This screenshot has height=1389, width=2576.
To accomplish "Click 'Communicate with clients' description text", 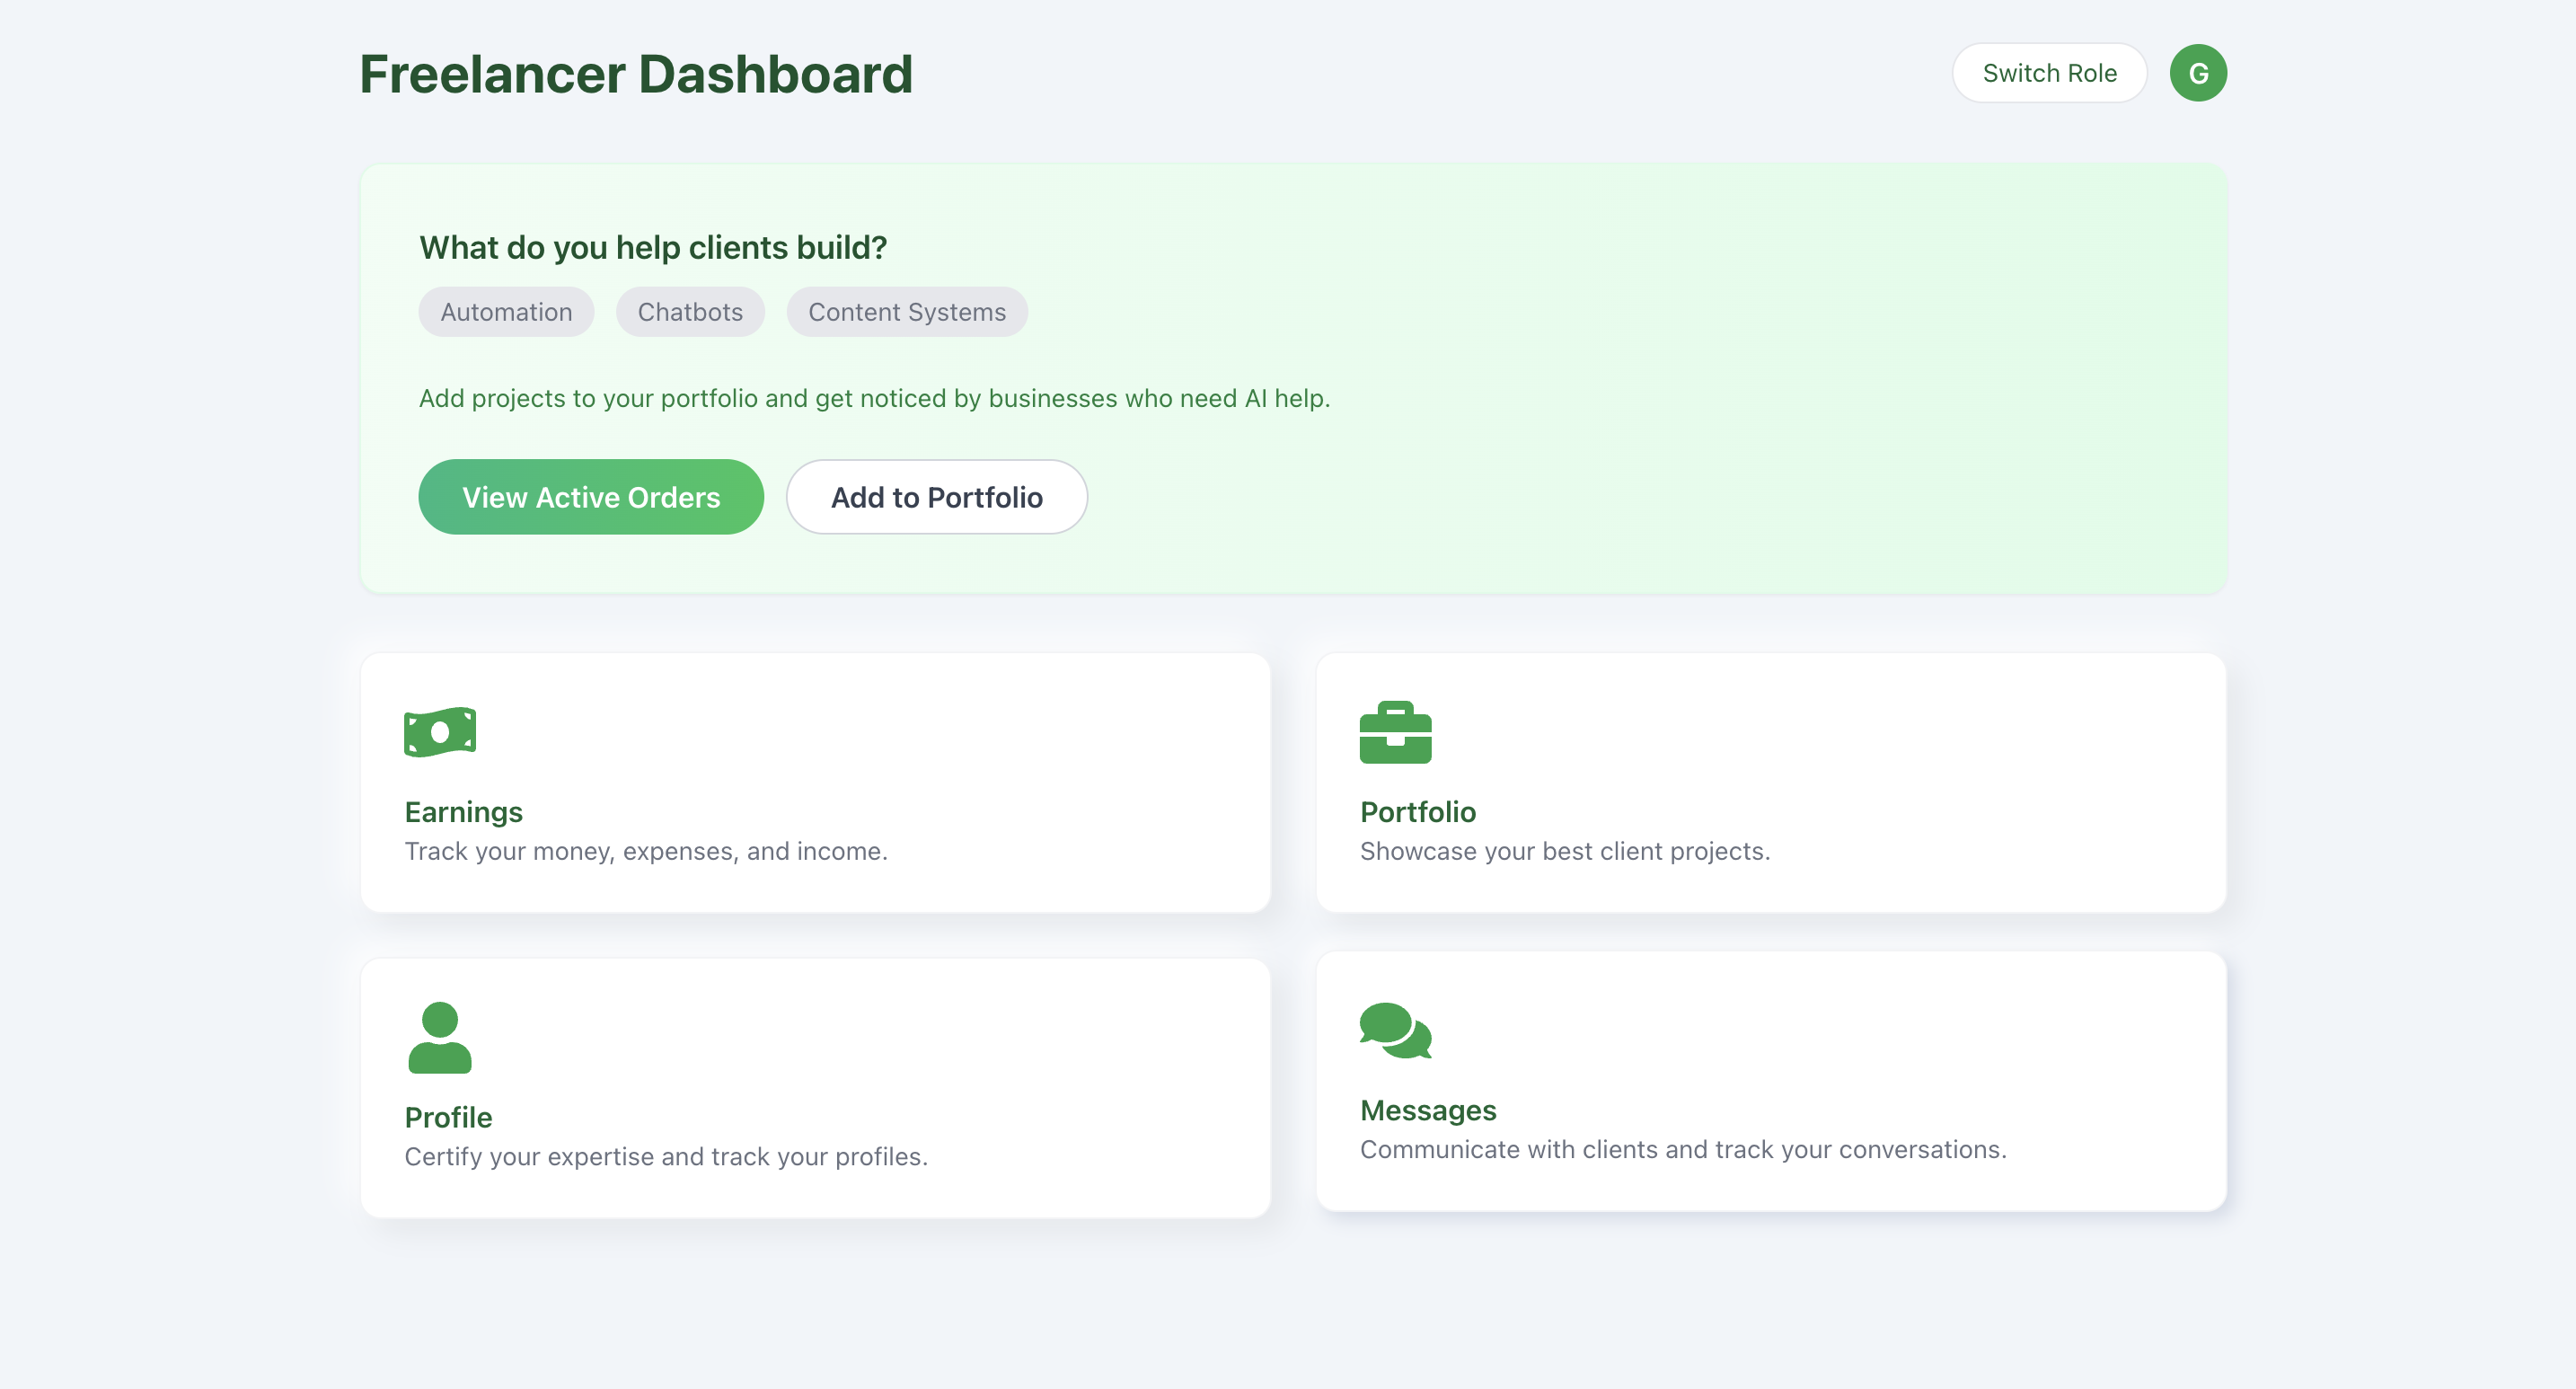I will click(x=1682, y=1149).
